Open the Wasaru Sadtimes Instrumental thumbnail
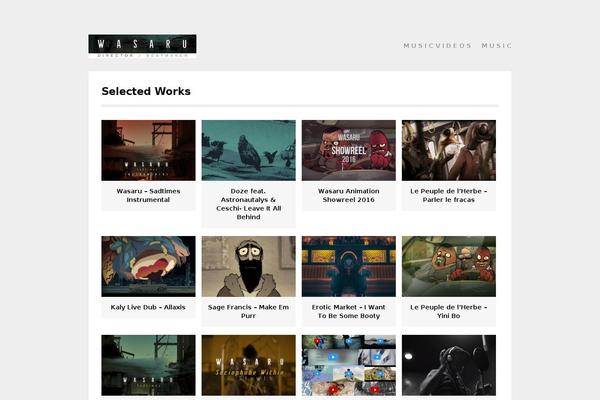Screen dimensions: 600x400 (x=148, y=150)
